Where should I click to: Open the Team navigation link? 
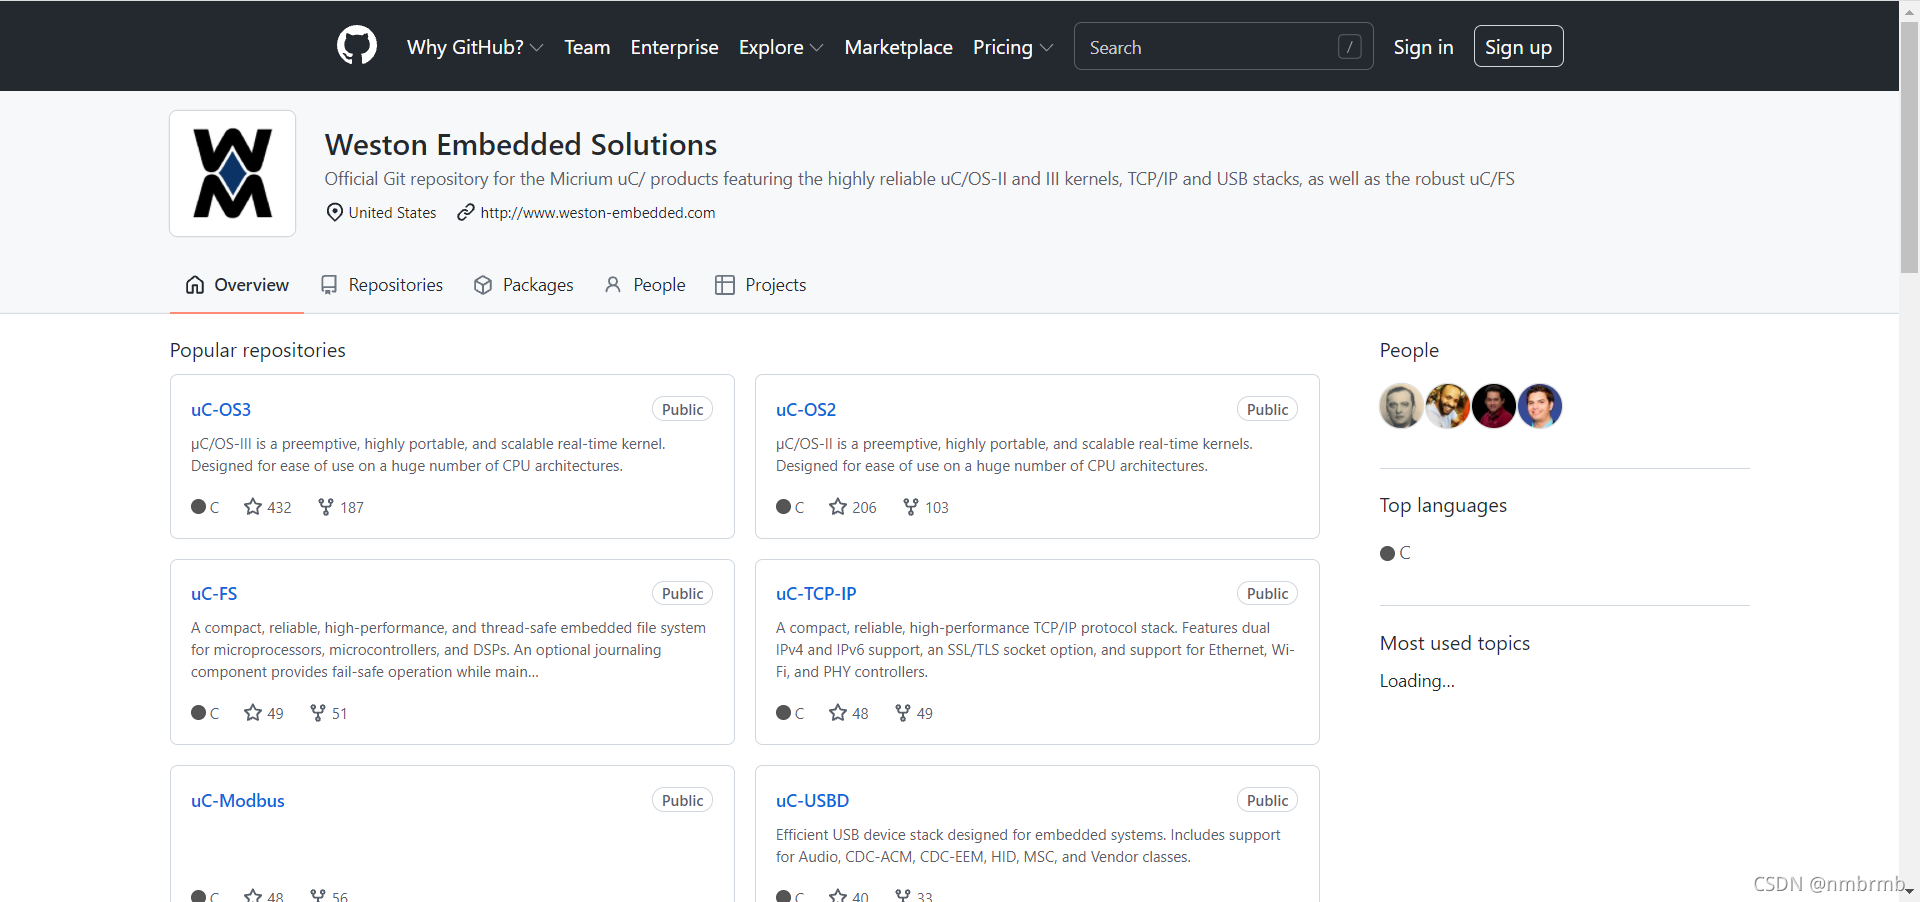tap(587, 47)
